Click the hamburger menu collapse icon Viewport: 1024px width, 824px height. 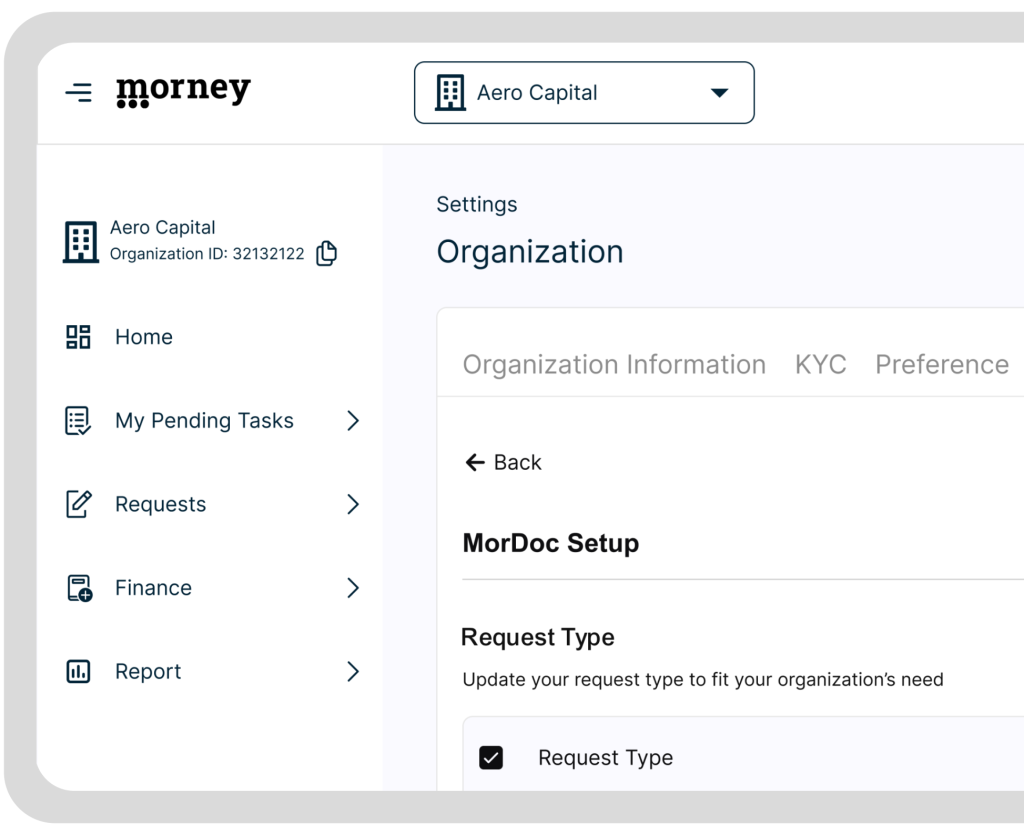[78, 93]
